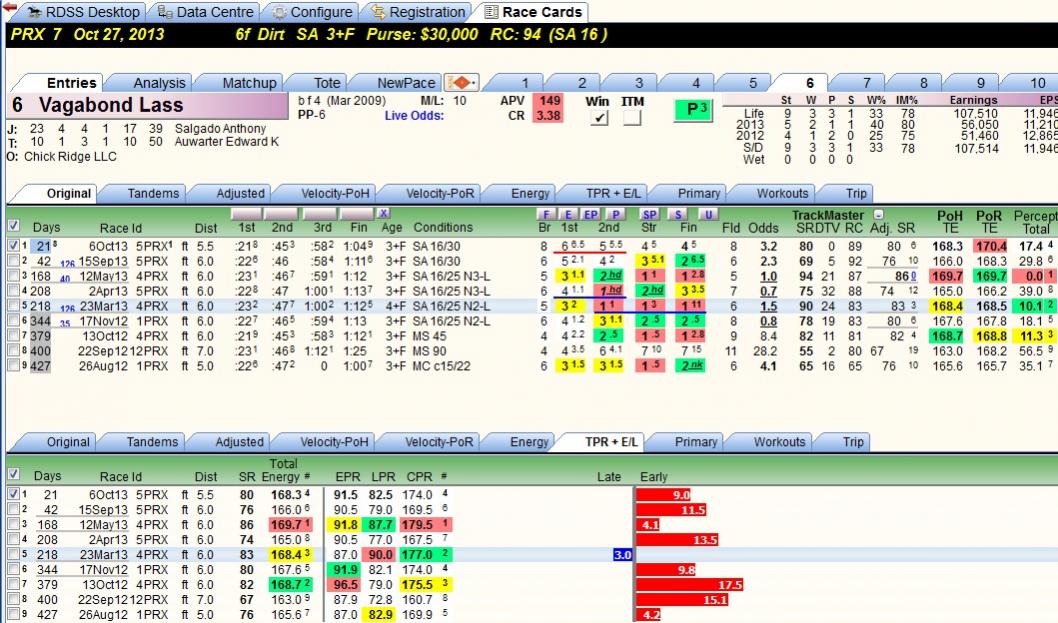Click the P running-style button
Image resolution: width=1058 pixels, height=623 pixels.
pos(615,214)
